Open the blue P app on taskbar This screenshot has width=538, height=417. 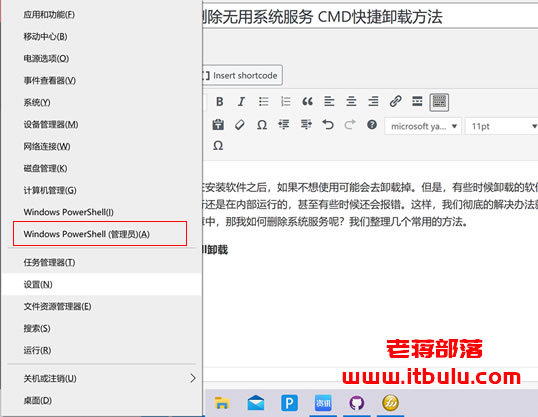pyautogui.click(x=289, y=403)
